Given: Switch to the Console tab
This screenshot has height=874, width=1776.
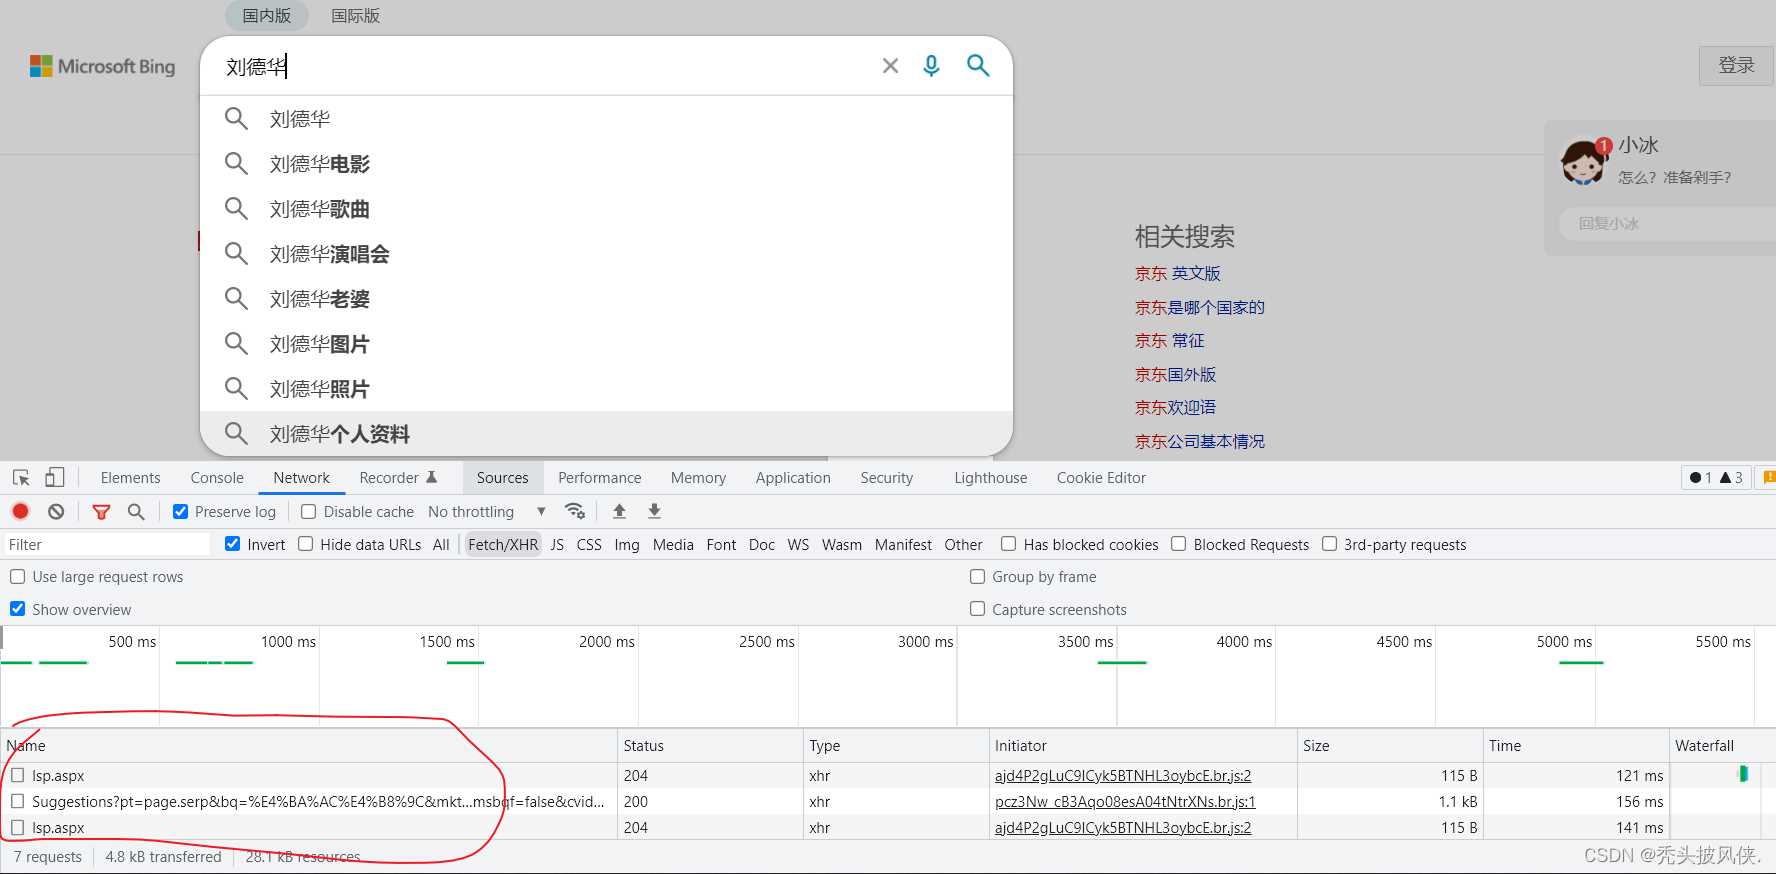Looking at the screenshot, I should click(x=217, y=478).
